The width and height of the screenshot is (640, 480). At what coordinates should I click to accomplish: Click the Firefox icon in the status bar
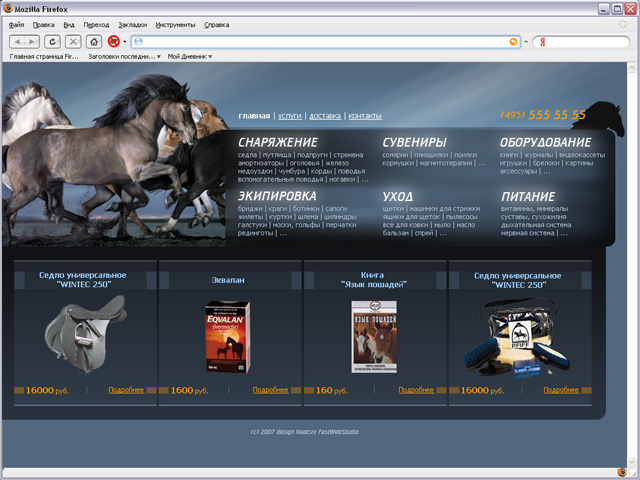[622, 472]
